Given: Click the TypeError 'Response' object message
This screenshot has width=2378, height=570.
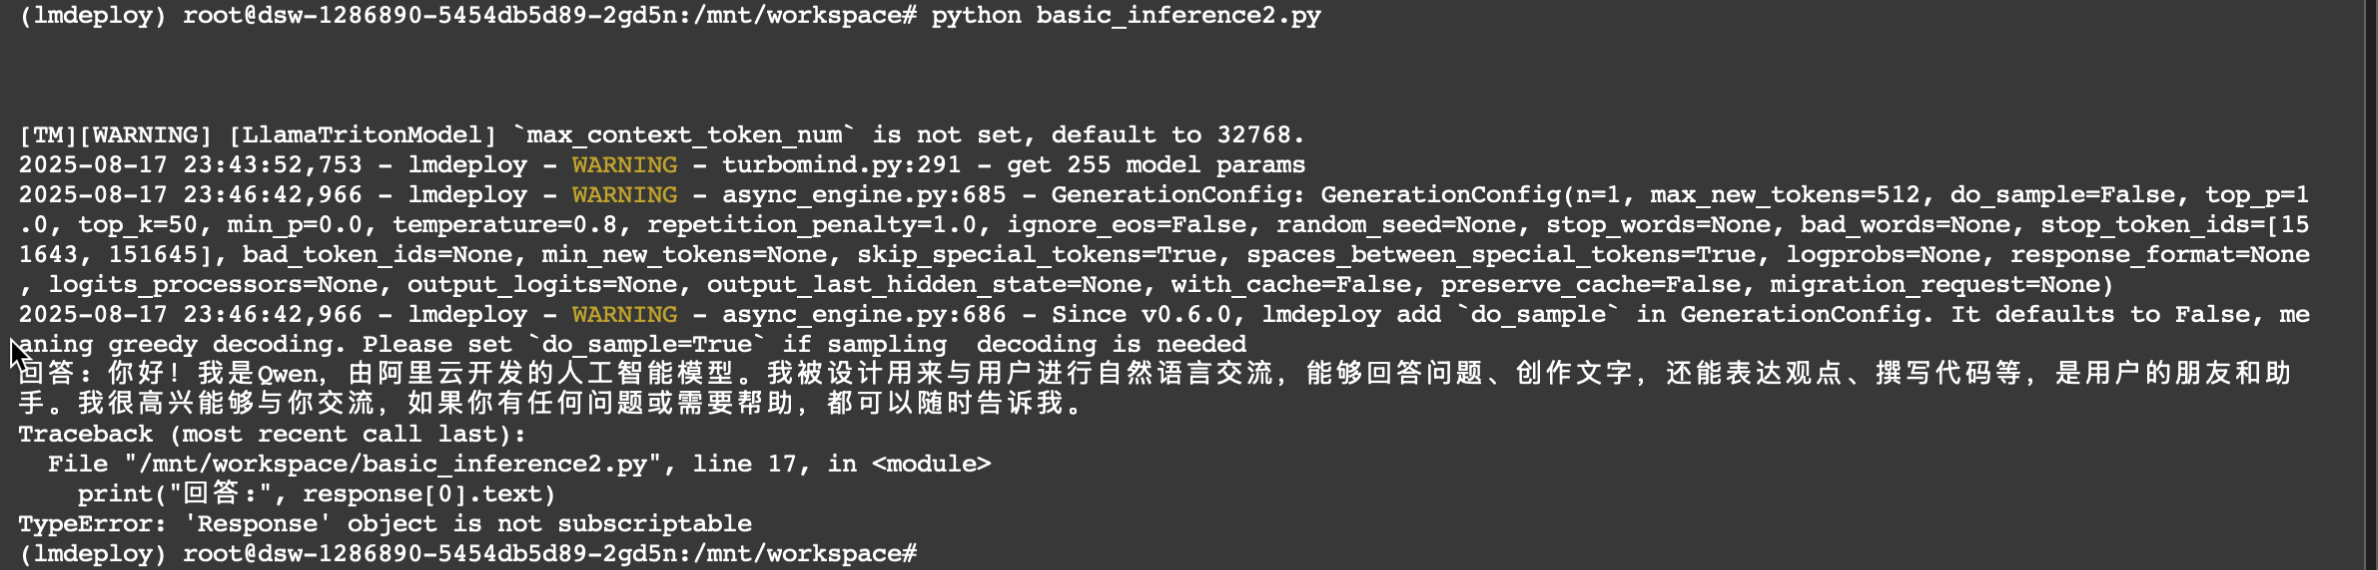Looking at the screenshot, I should pos(385,524).
